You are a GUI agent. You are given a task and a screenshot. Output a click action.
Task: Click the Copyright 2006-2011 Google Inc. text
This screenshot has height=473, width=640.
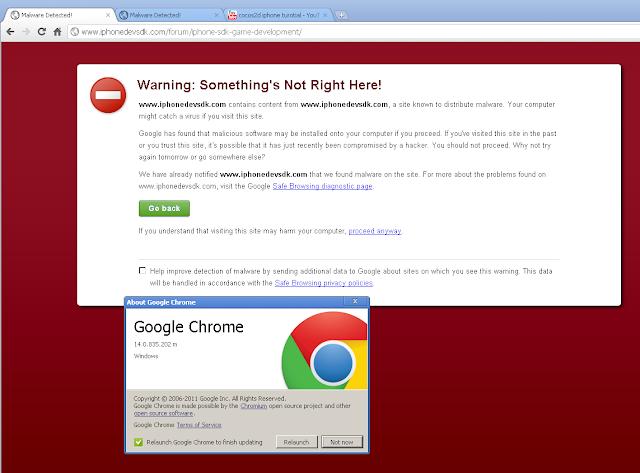[209, 398]
